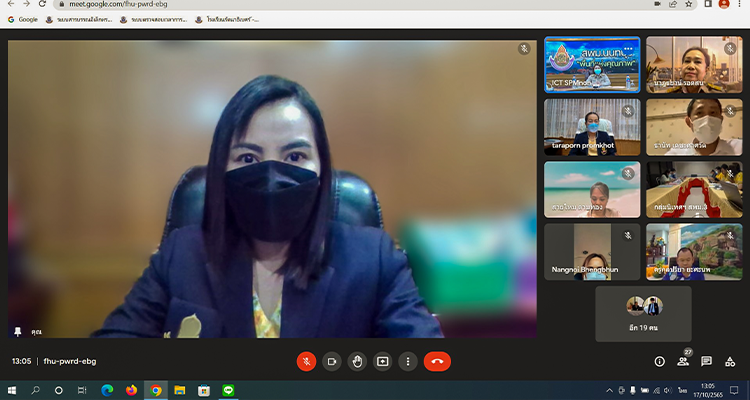Switch to Chrome in the taskbar
This screenshot has width=750, height=400.
pyautogui.click(x=156, y=390)
